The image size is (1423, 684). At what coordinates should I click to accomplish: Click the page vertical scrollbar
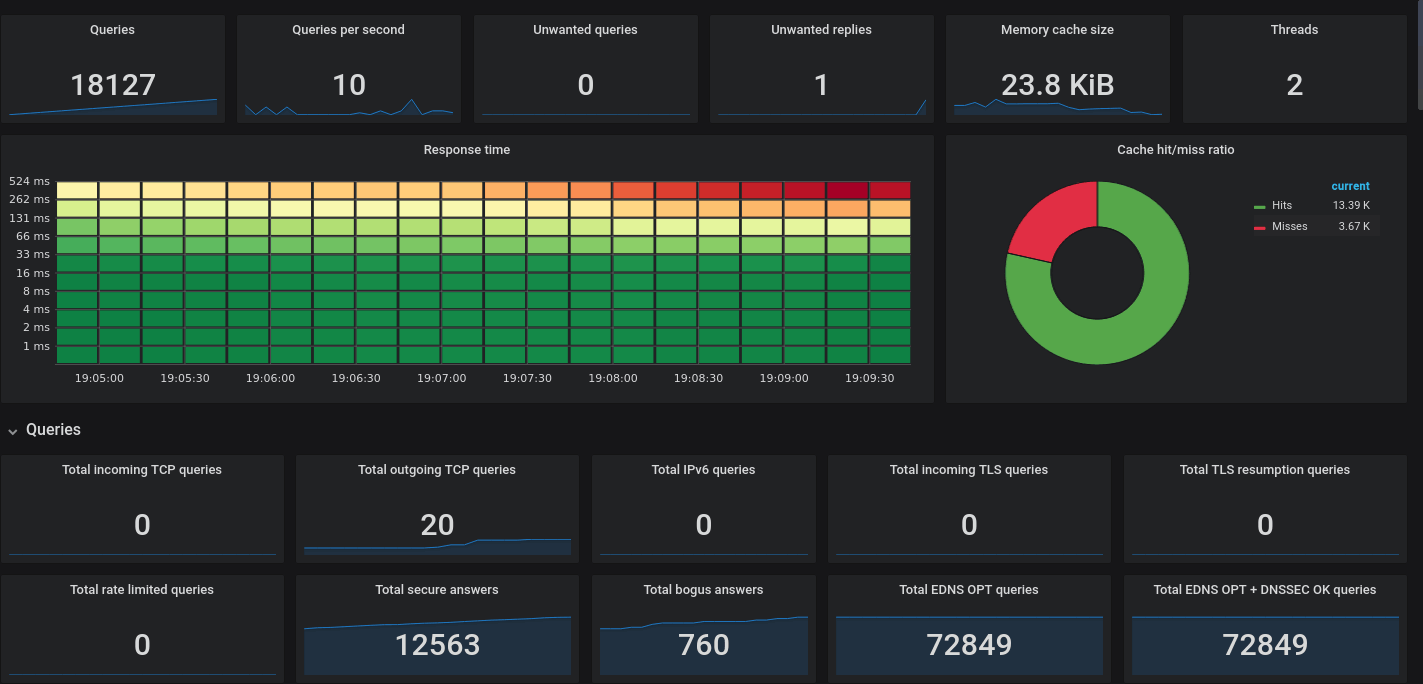pyautogui.click(x=1420, y=55)
